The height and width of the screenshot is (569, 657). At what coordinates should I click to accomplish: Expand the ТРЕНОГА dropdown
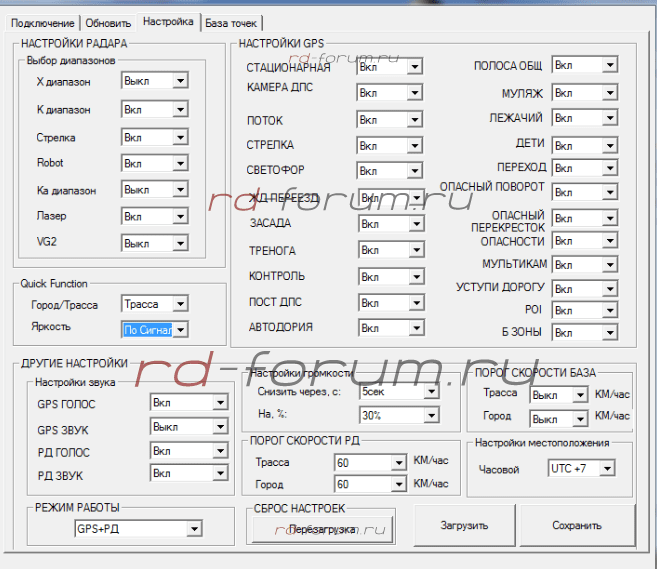coord(391,250)
